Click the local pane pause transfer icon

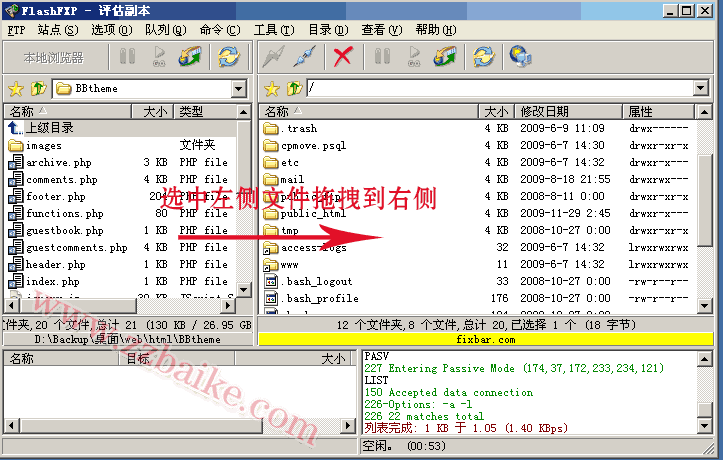[127, 57]
